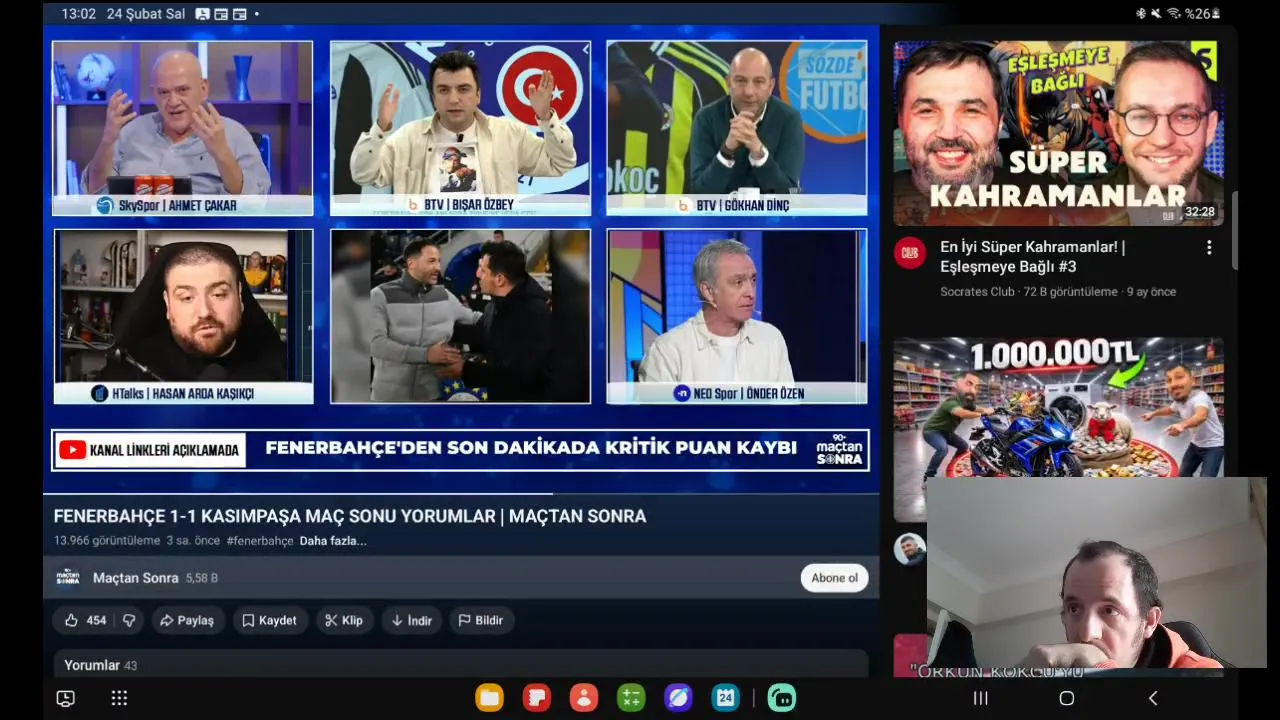Click the Önder Özen panel in video
Image resolution: width=1280 pixels, height=720 pixels.
click(737, 316)
